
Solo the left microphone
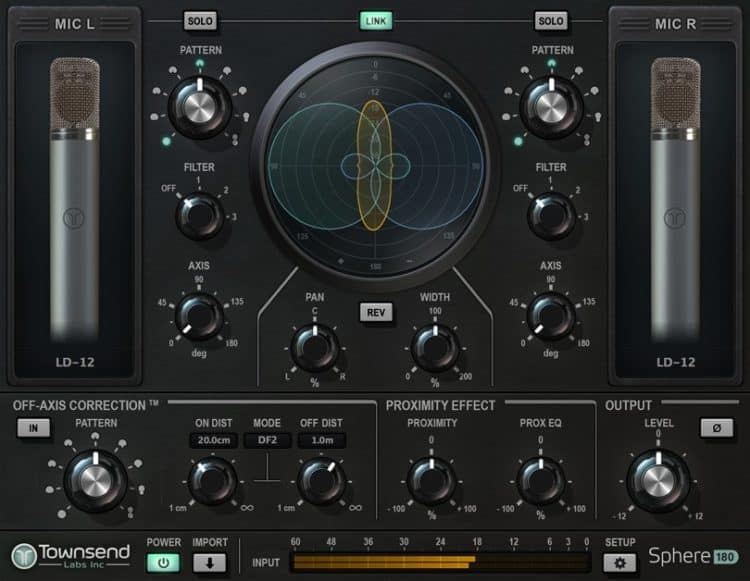click(200, 21)
